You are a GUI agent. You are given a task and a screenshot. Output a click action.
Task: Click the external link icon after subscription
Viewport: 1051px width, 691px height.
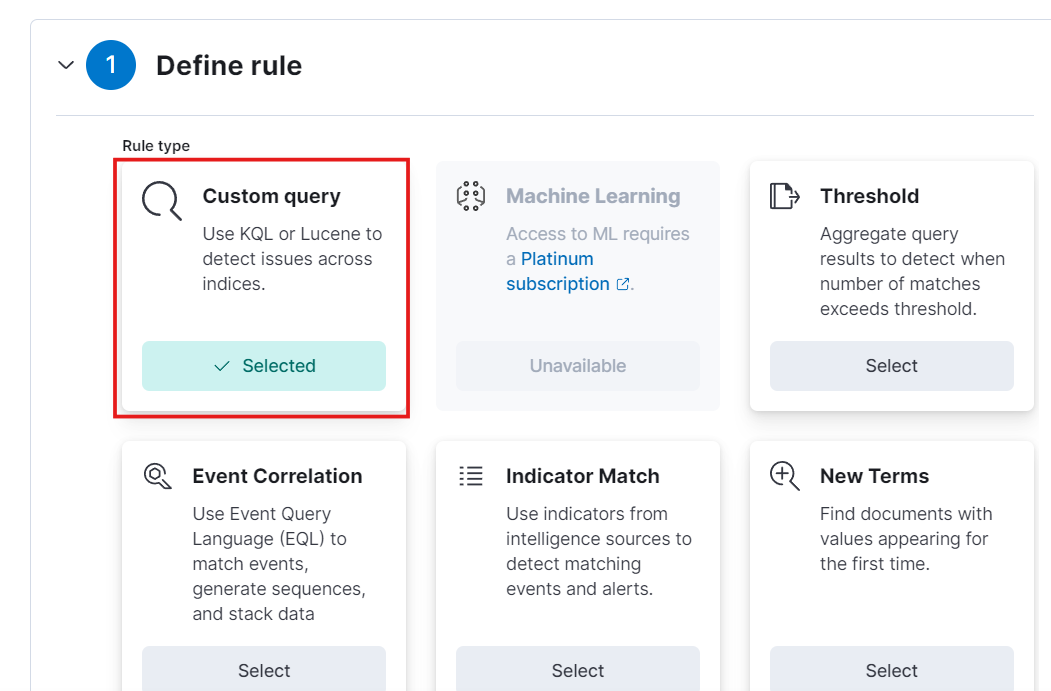point(623,284)
